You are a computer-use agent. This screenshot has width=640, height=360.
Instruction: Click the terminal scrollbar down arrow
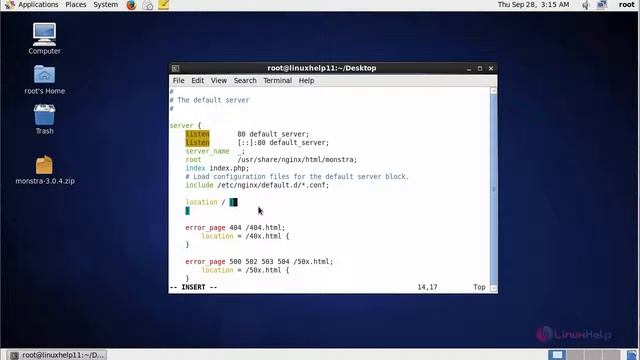pyautogui.click(x=493, y=288)
